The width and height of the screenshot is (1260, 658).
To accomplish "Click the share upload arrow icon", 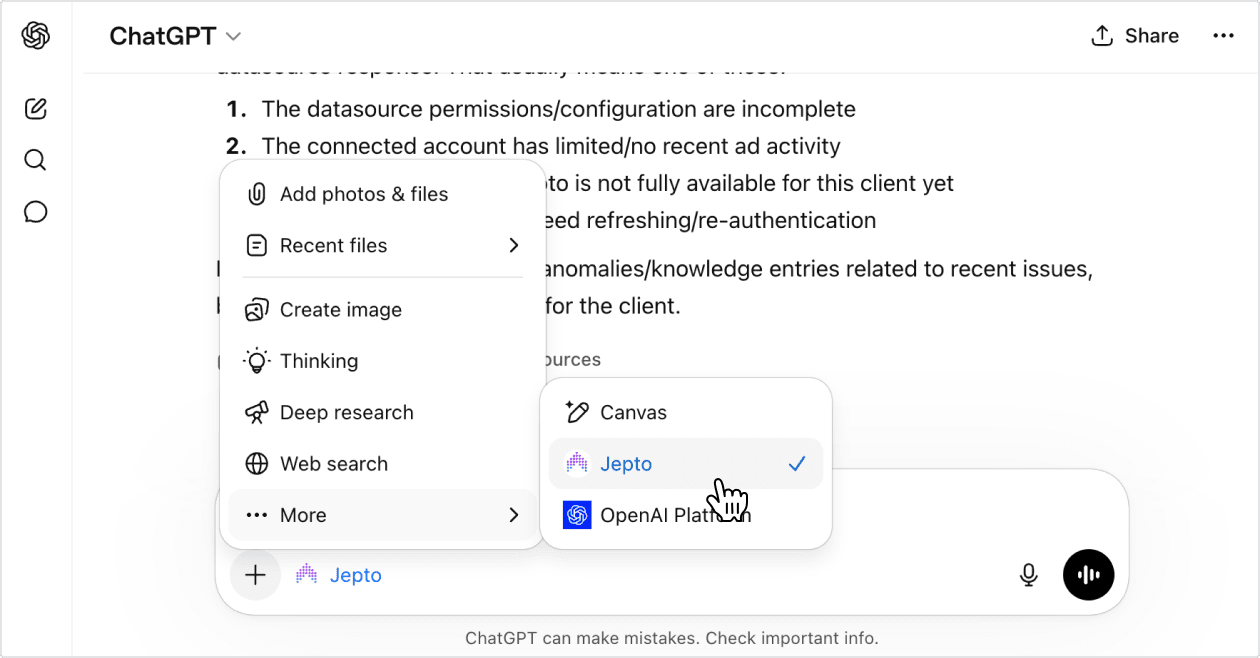I will click(x=1102, y=36).
